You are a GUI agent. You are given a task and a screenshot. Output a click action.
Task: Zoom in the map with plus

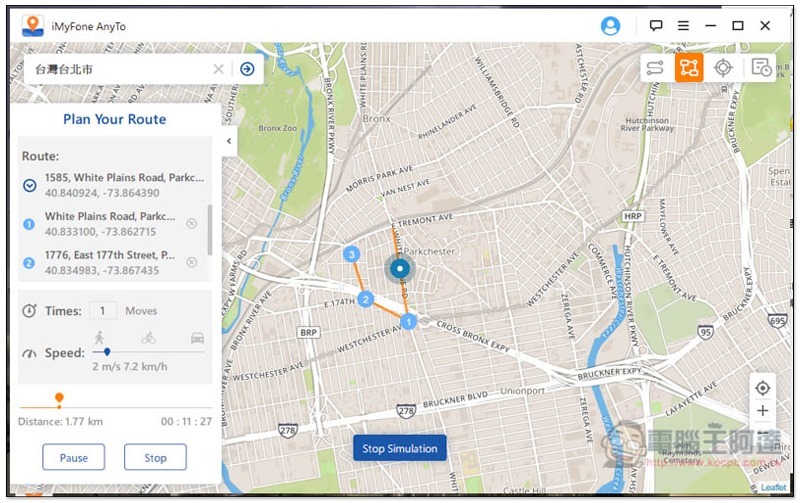click(x=762, y=411)
